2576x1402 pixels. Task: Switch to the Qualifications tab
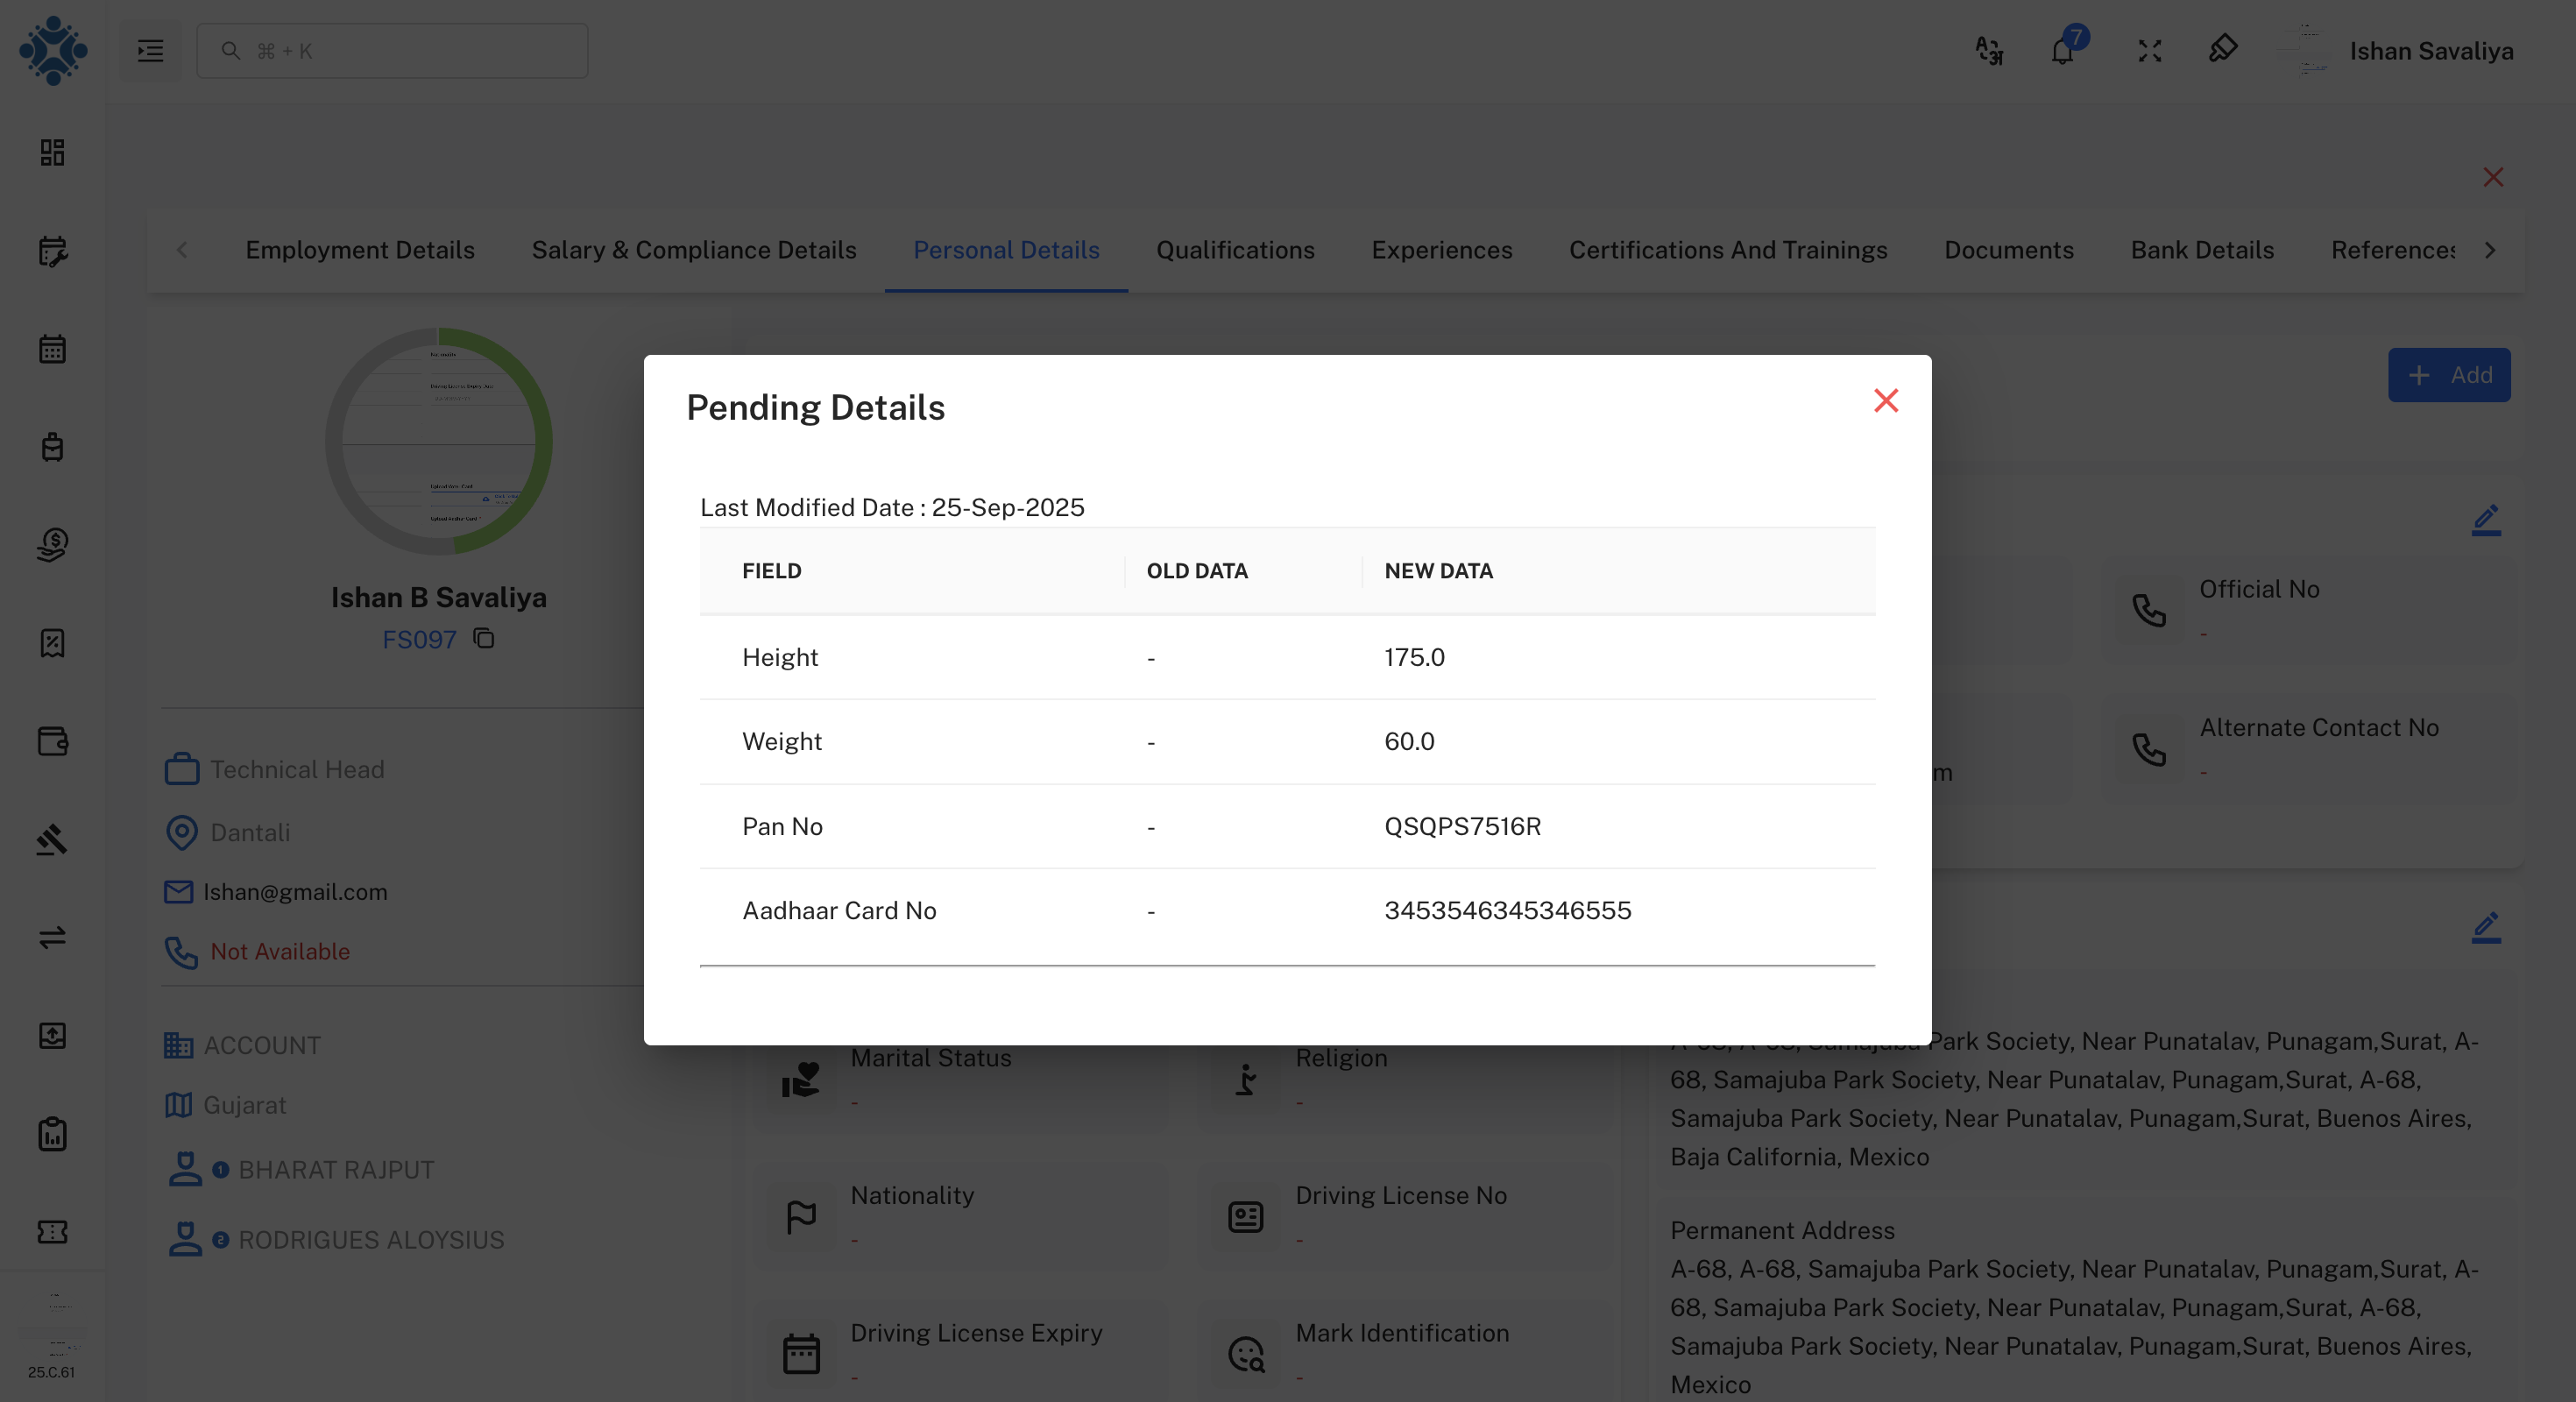(1235, 250)
